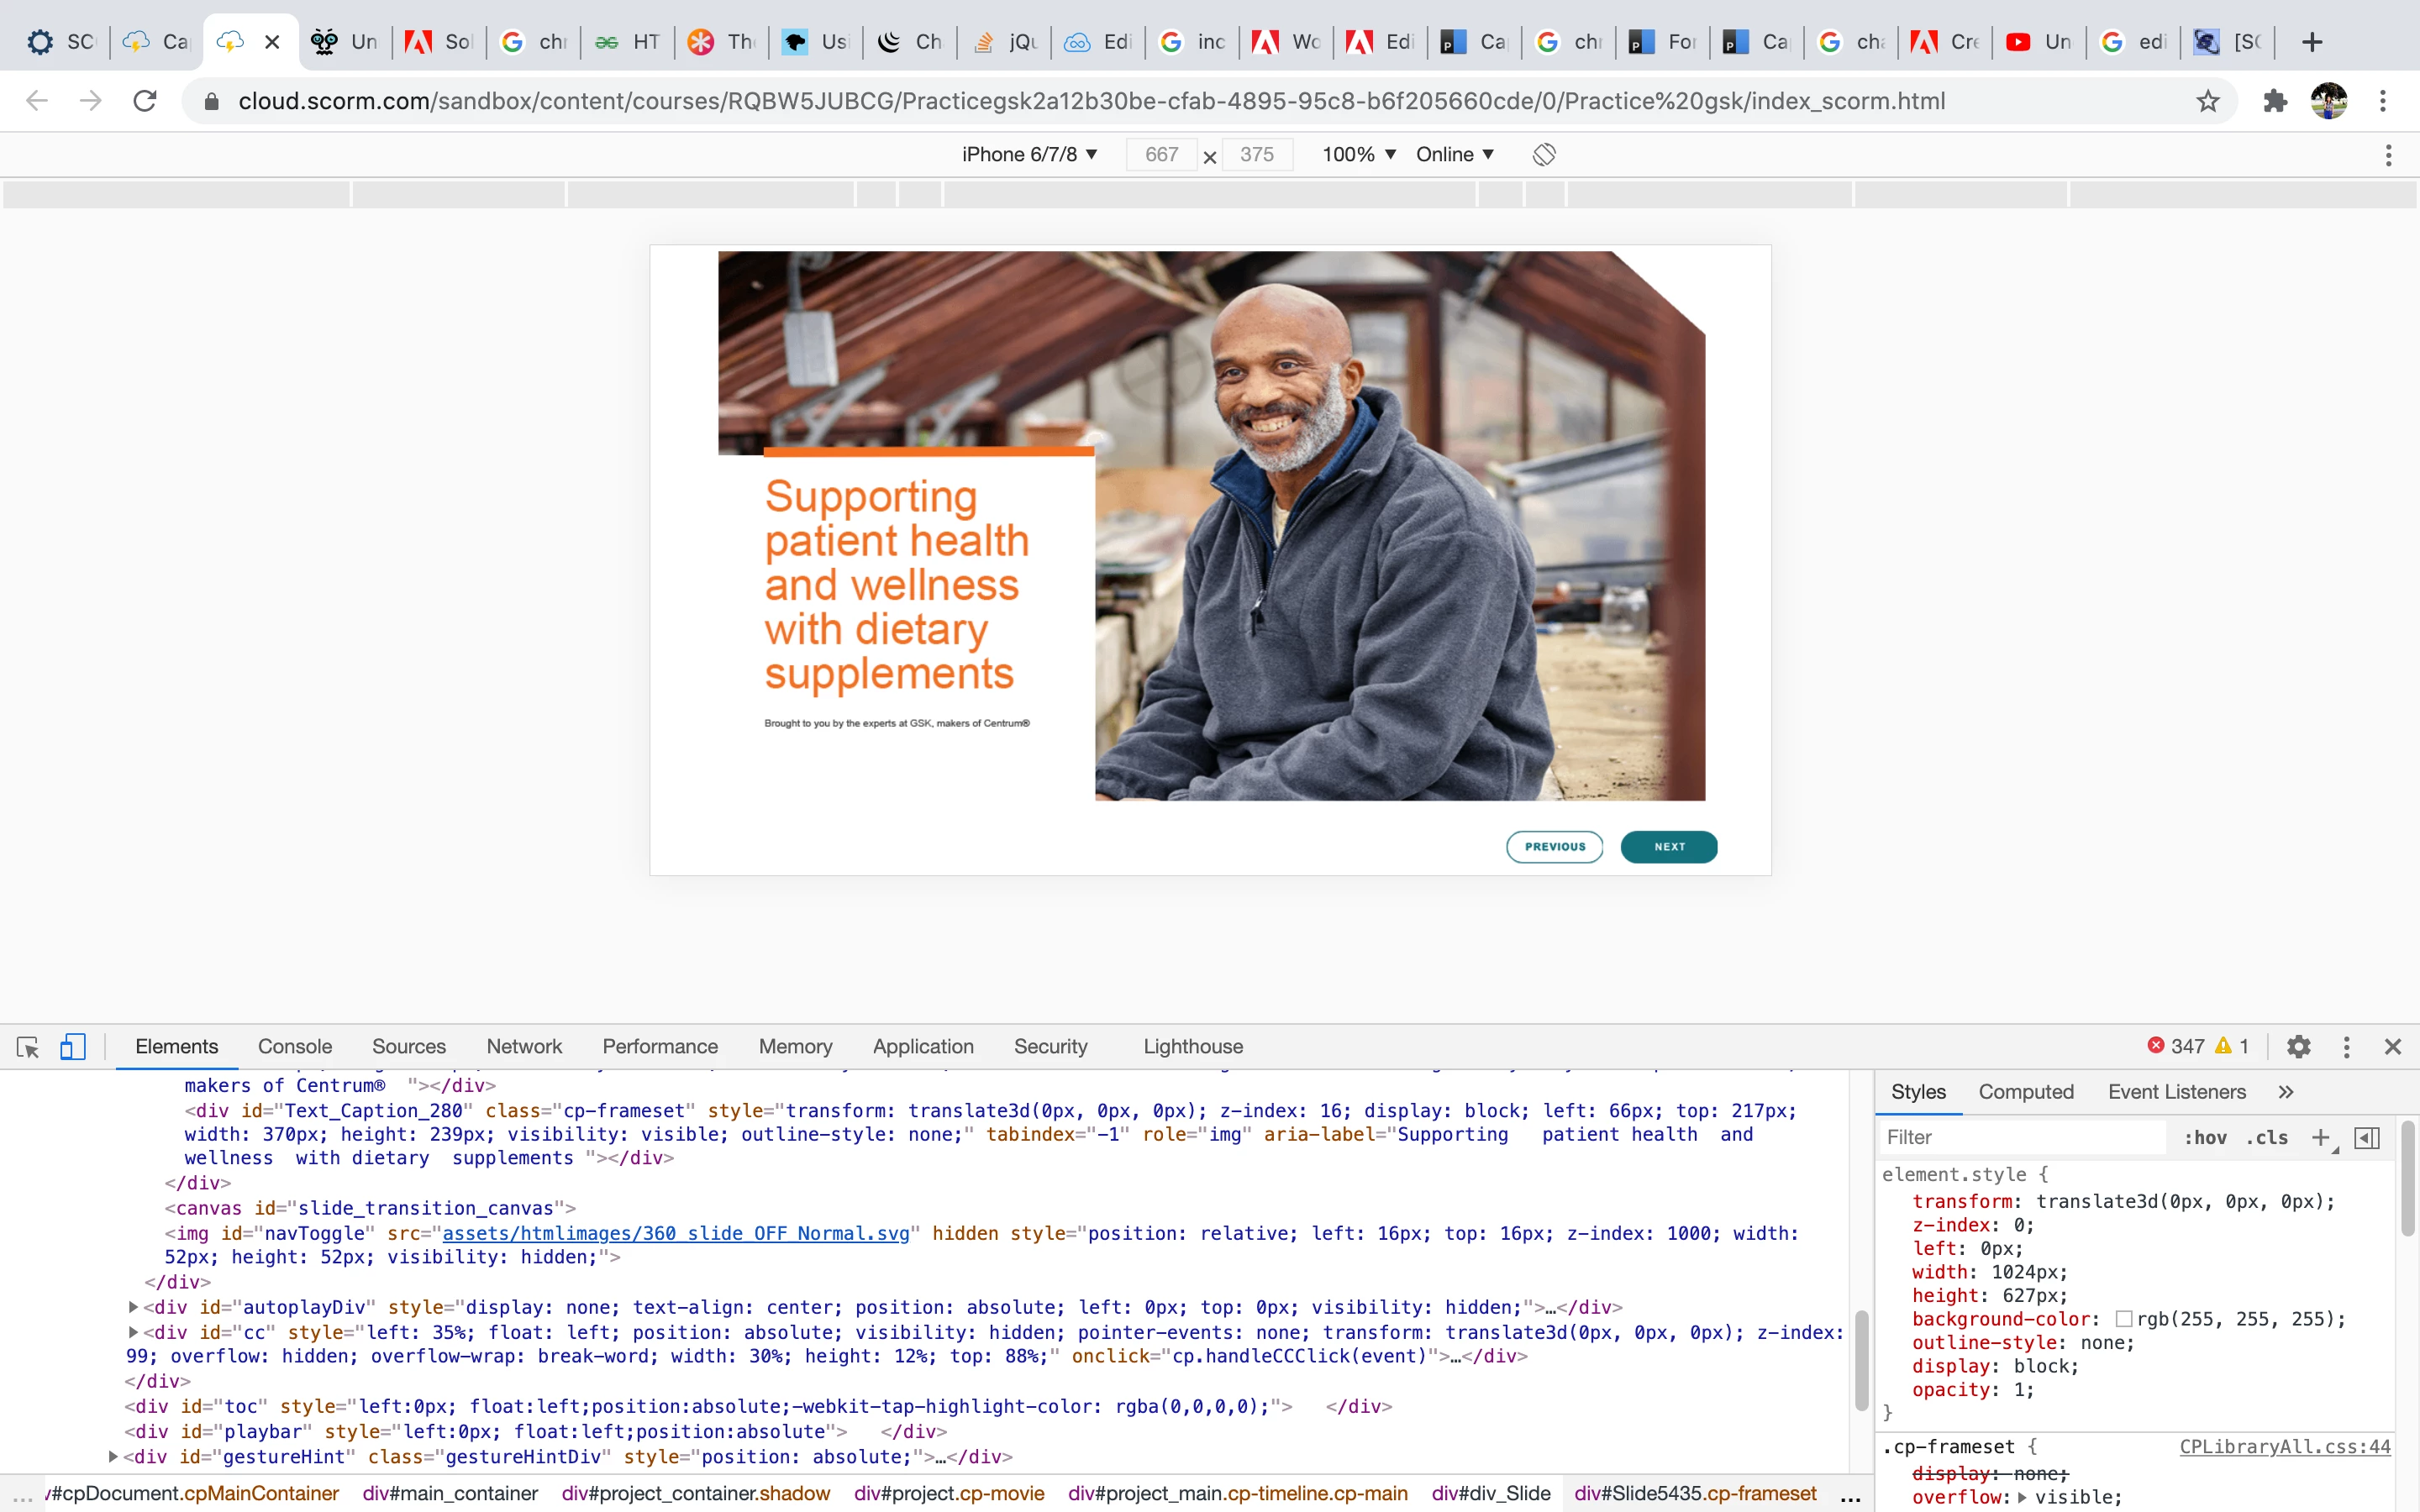Toggle the .cls class editor
Screen dimensions: 2420x1512
click(2267, 1137)
